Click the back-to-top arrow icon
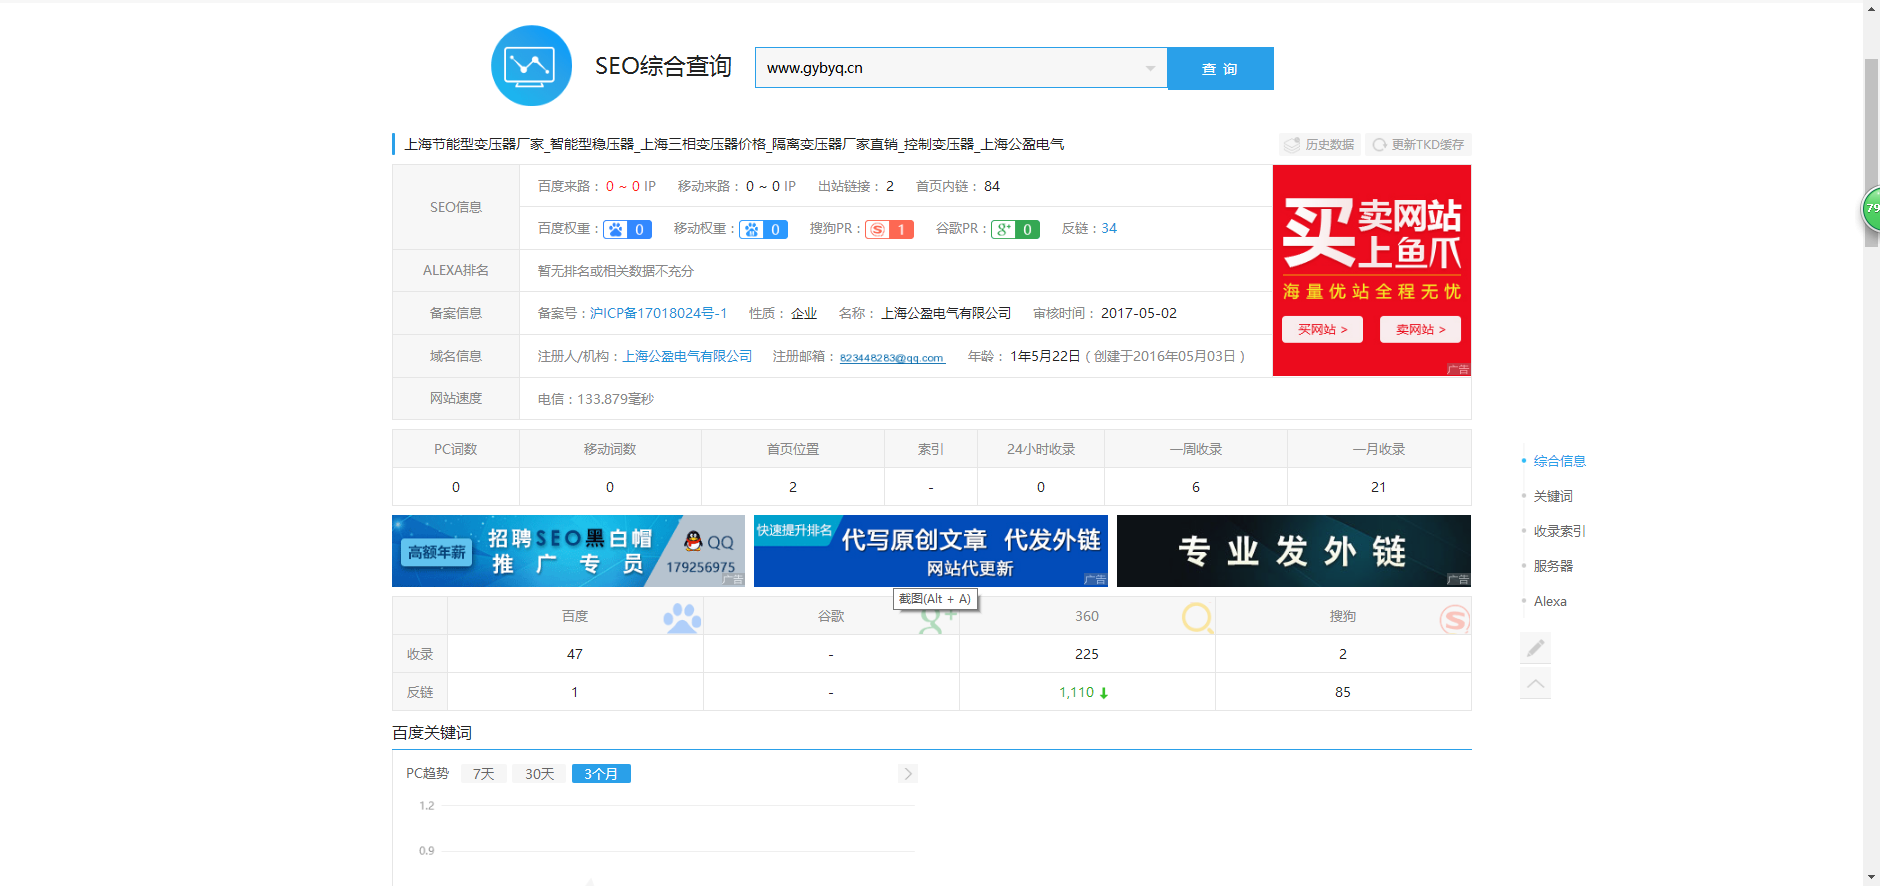The width and height of the screenshot is (1880, 886). click(1536, 683)
